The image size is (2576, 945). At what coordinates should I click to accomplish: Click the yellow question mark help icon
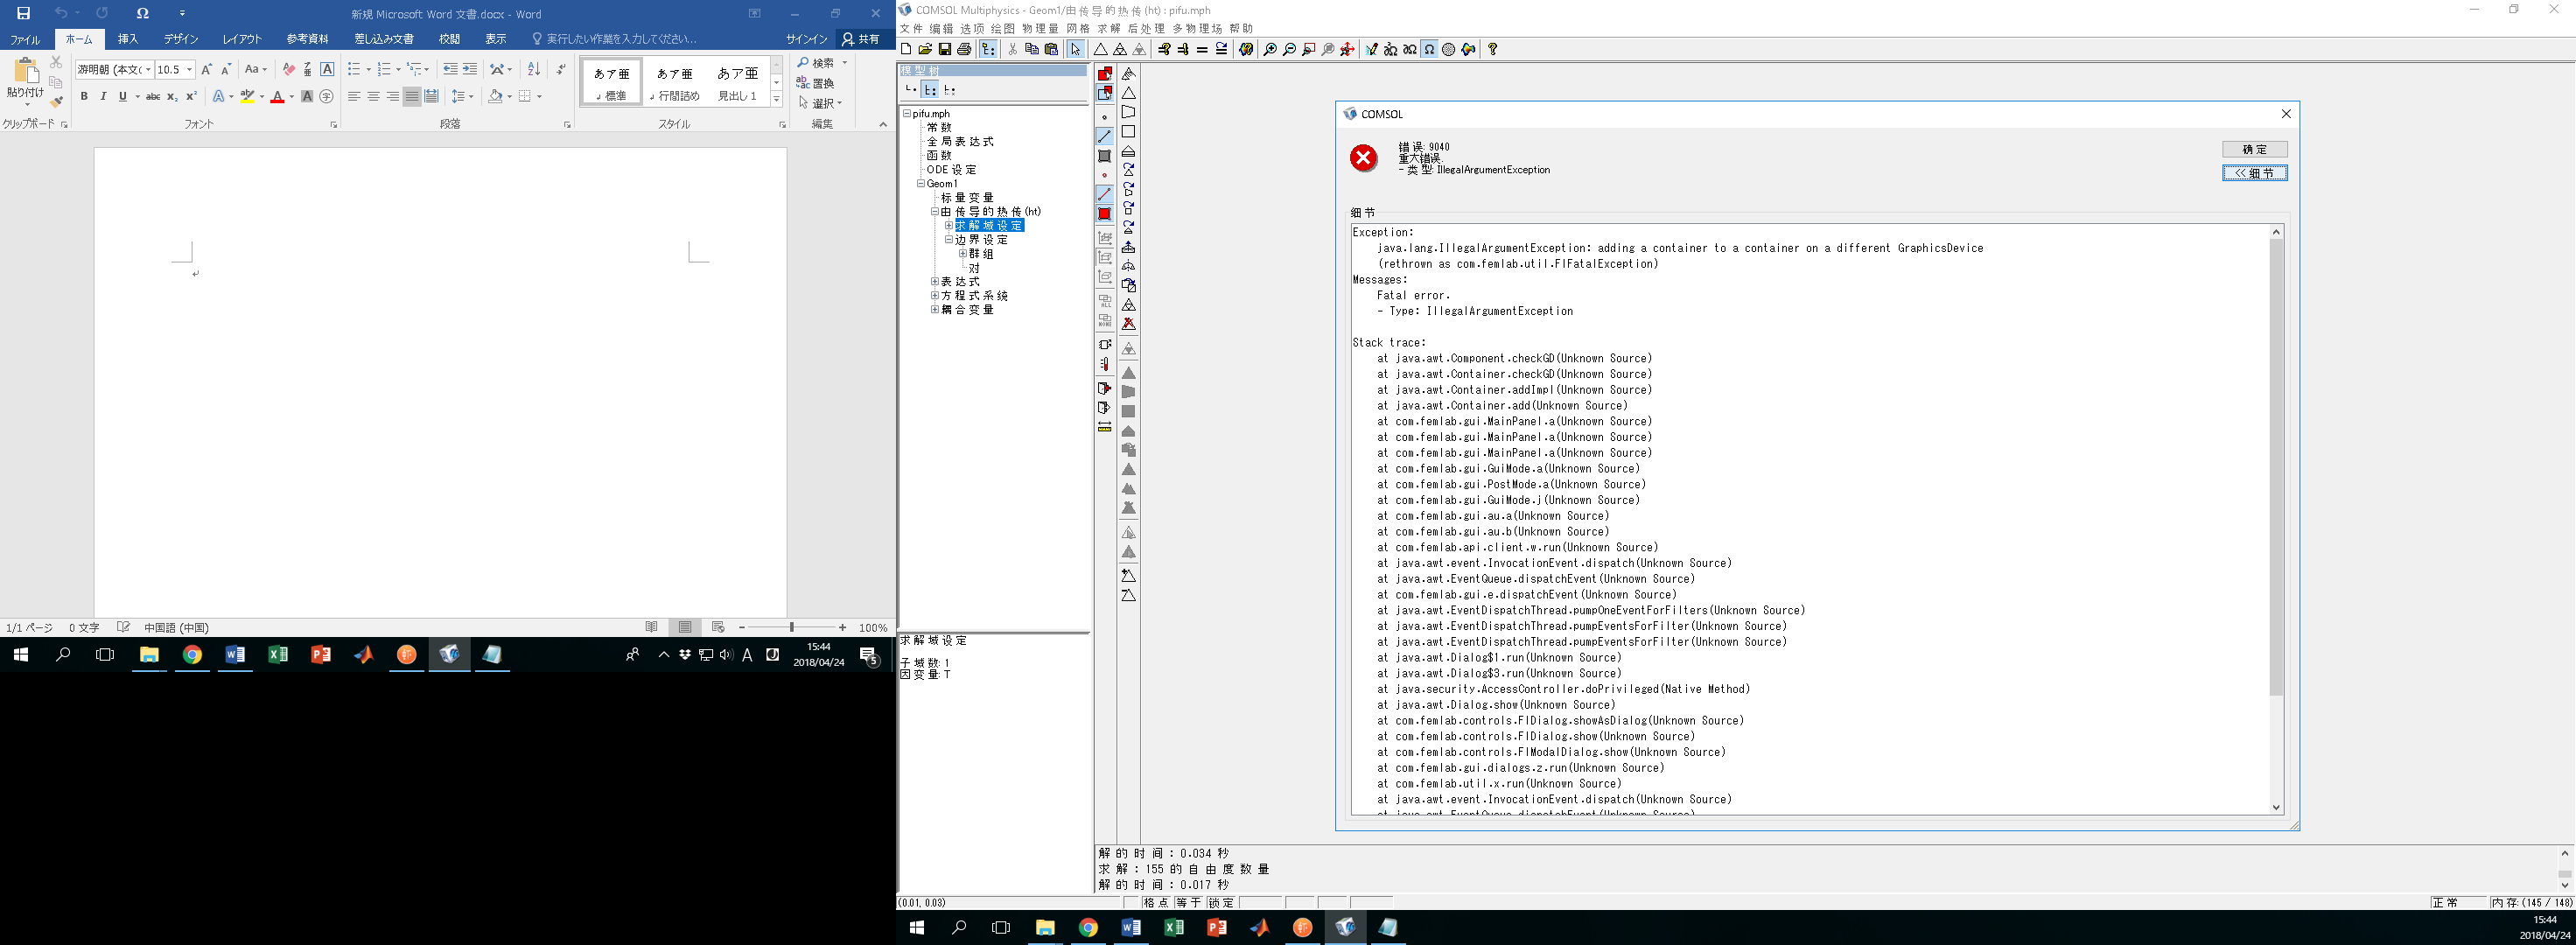pyautogui.click(x=1492, y=49)
